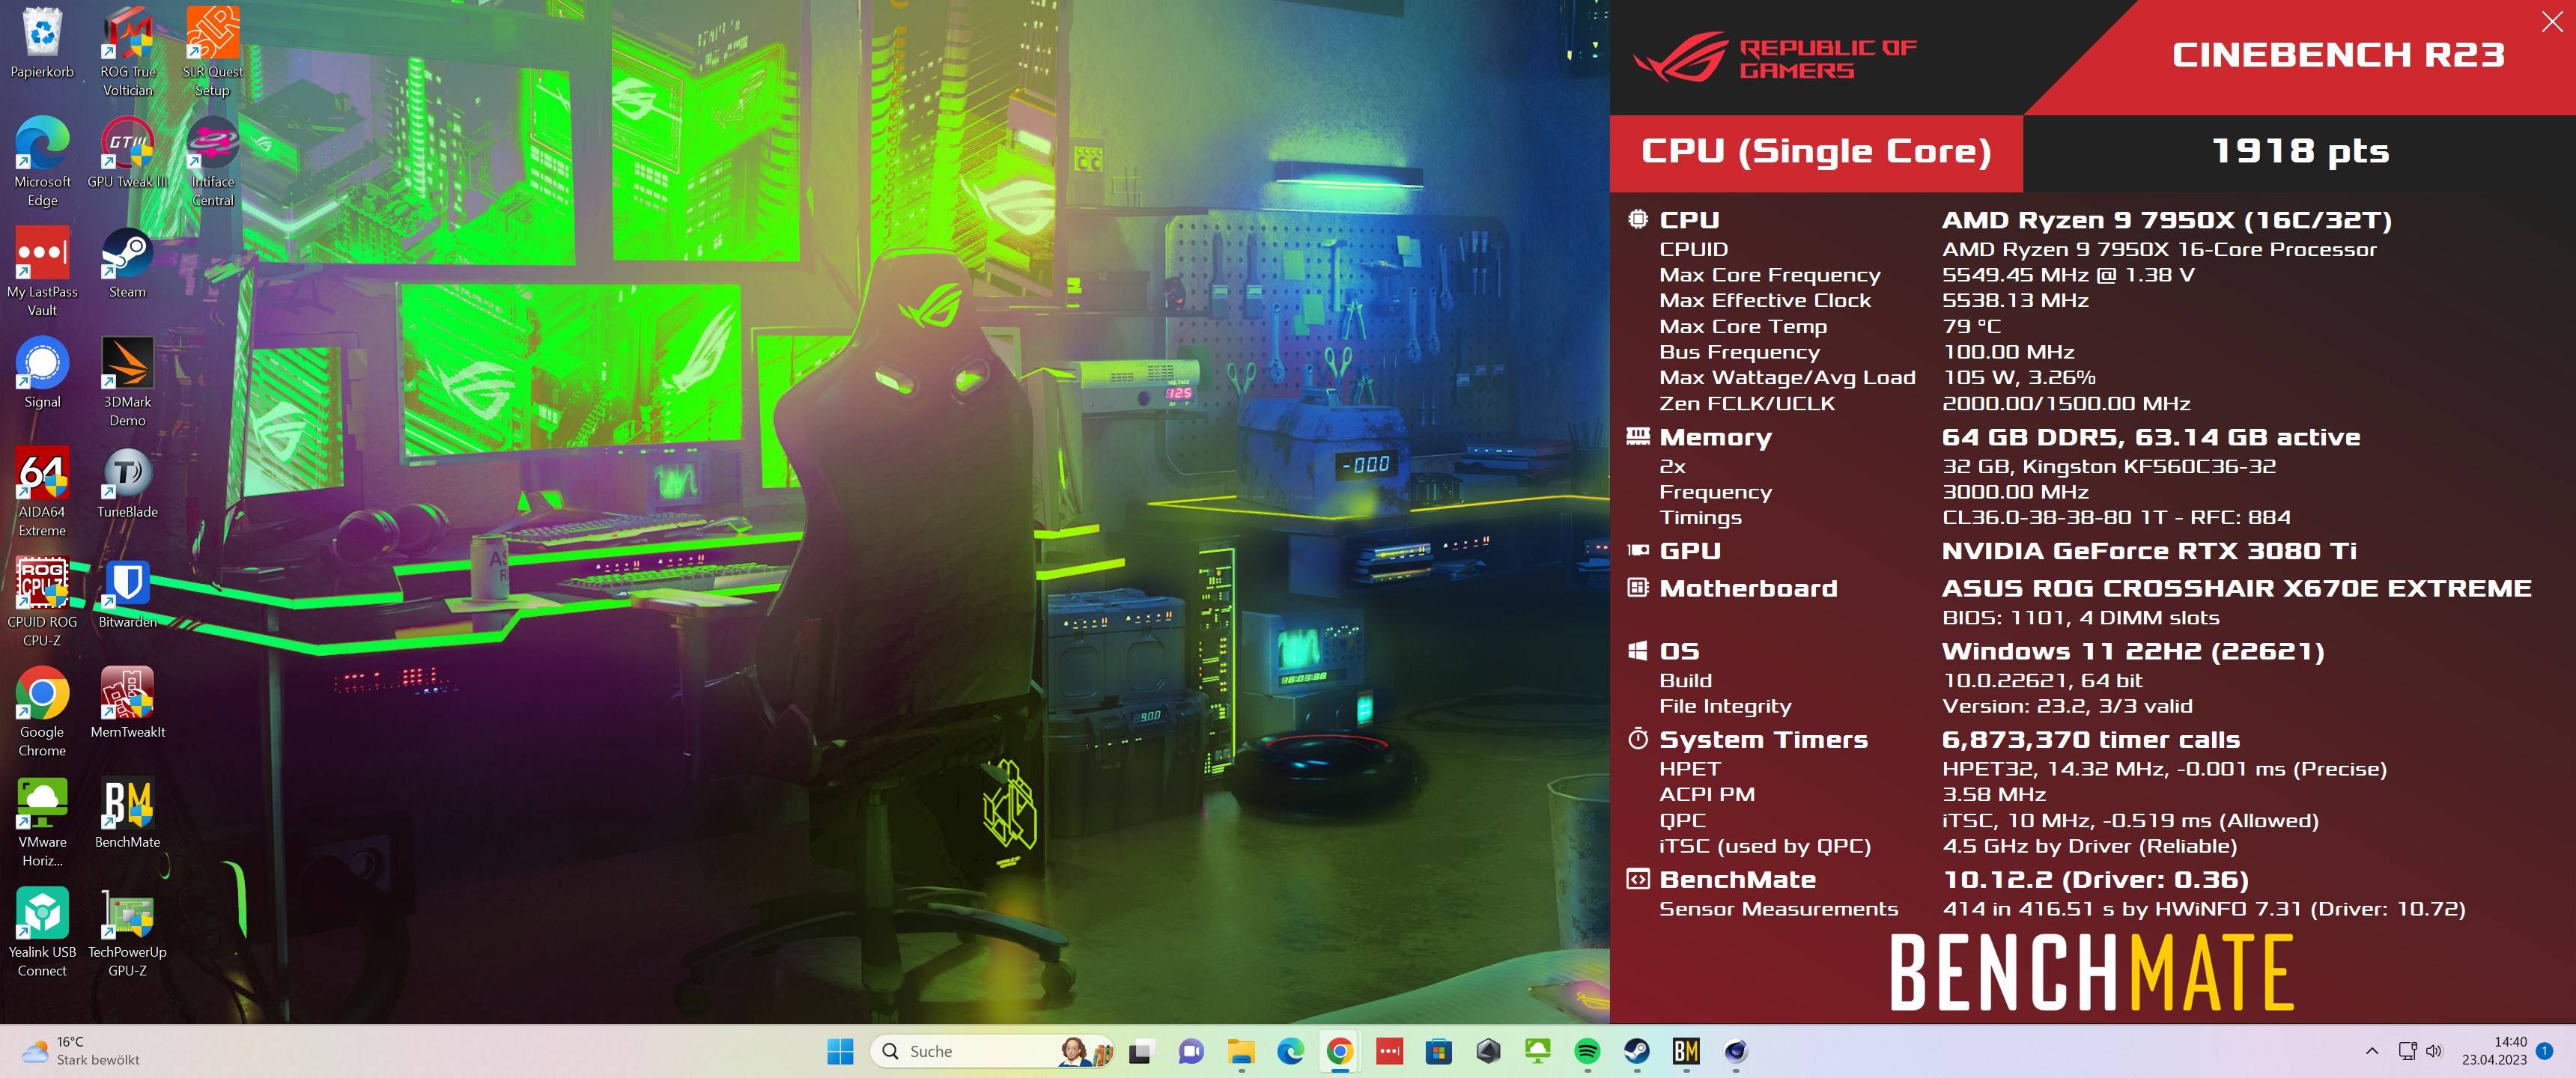Switch to BenchMate in the taskbar
This screenshot has width=2576, height=1078.
point(1686,1051)
